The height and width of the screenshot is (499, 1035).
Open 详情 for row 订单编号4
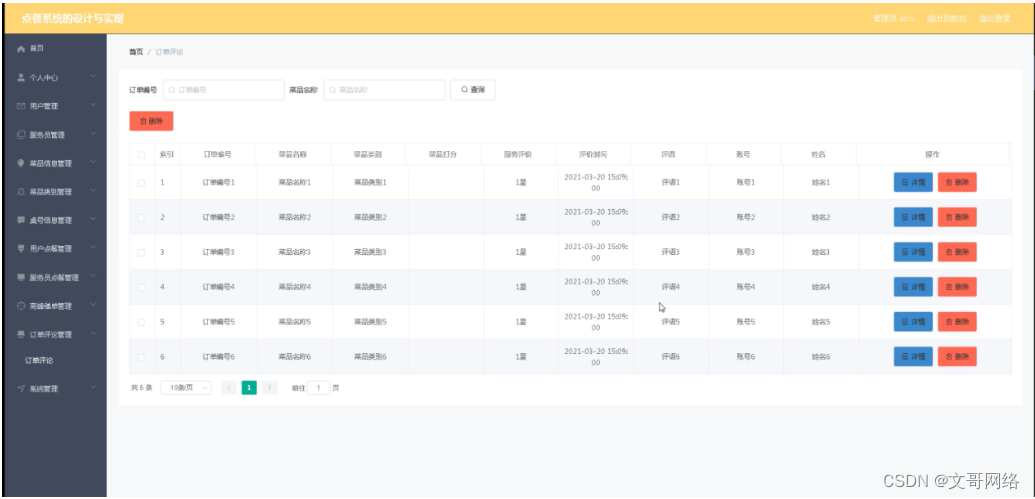click(x=913, y=287)
